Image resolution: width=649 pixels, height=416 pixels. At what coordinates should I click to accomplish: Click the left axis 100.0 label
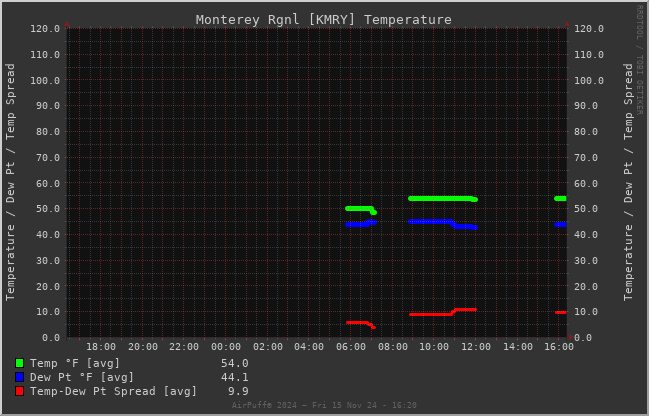(x=45, y=80)
